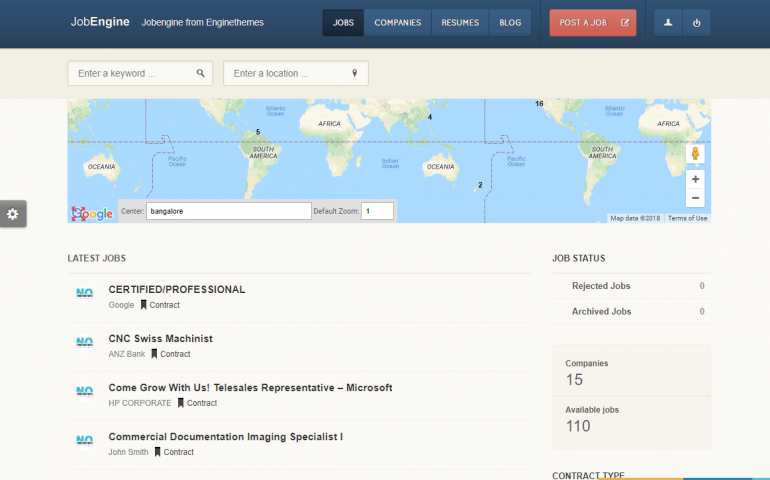
Task: Click the John Smith company link
Action: click(x=128, y=452)
